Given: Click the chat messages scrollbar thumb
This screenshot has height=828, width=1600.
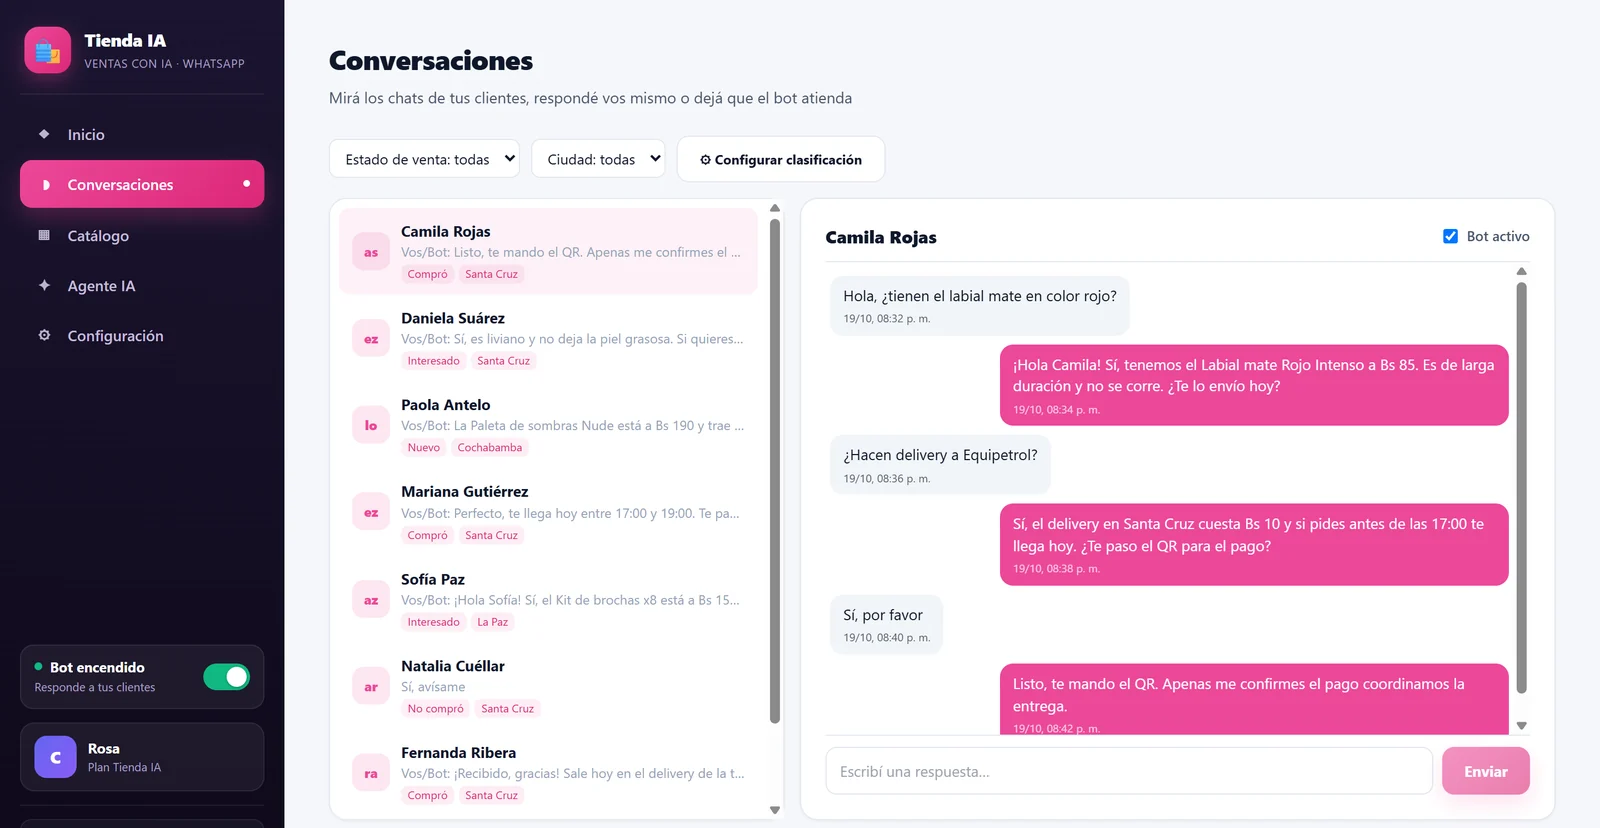Looking at the screenshot, I should pos(1521,487).
